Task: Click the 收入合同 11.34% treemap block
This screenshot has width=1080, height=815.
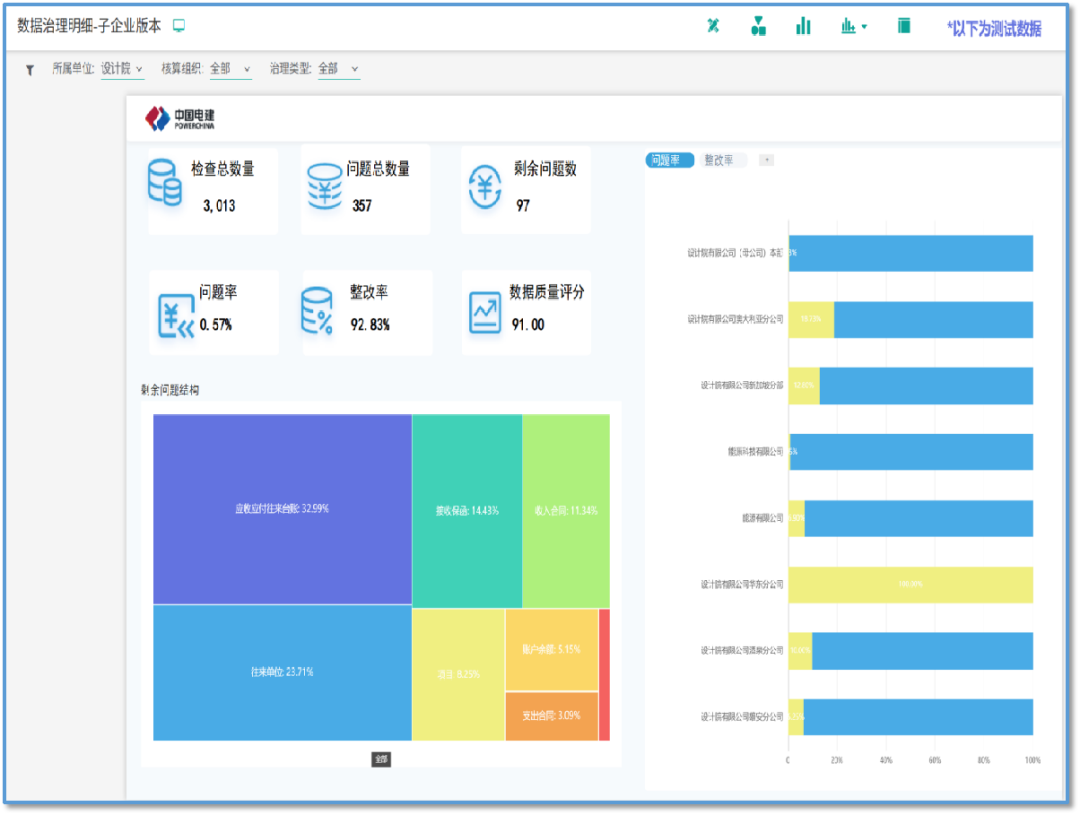Action: click(x=566, y=510)
